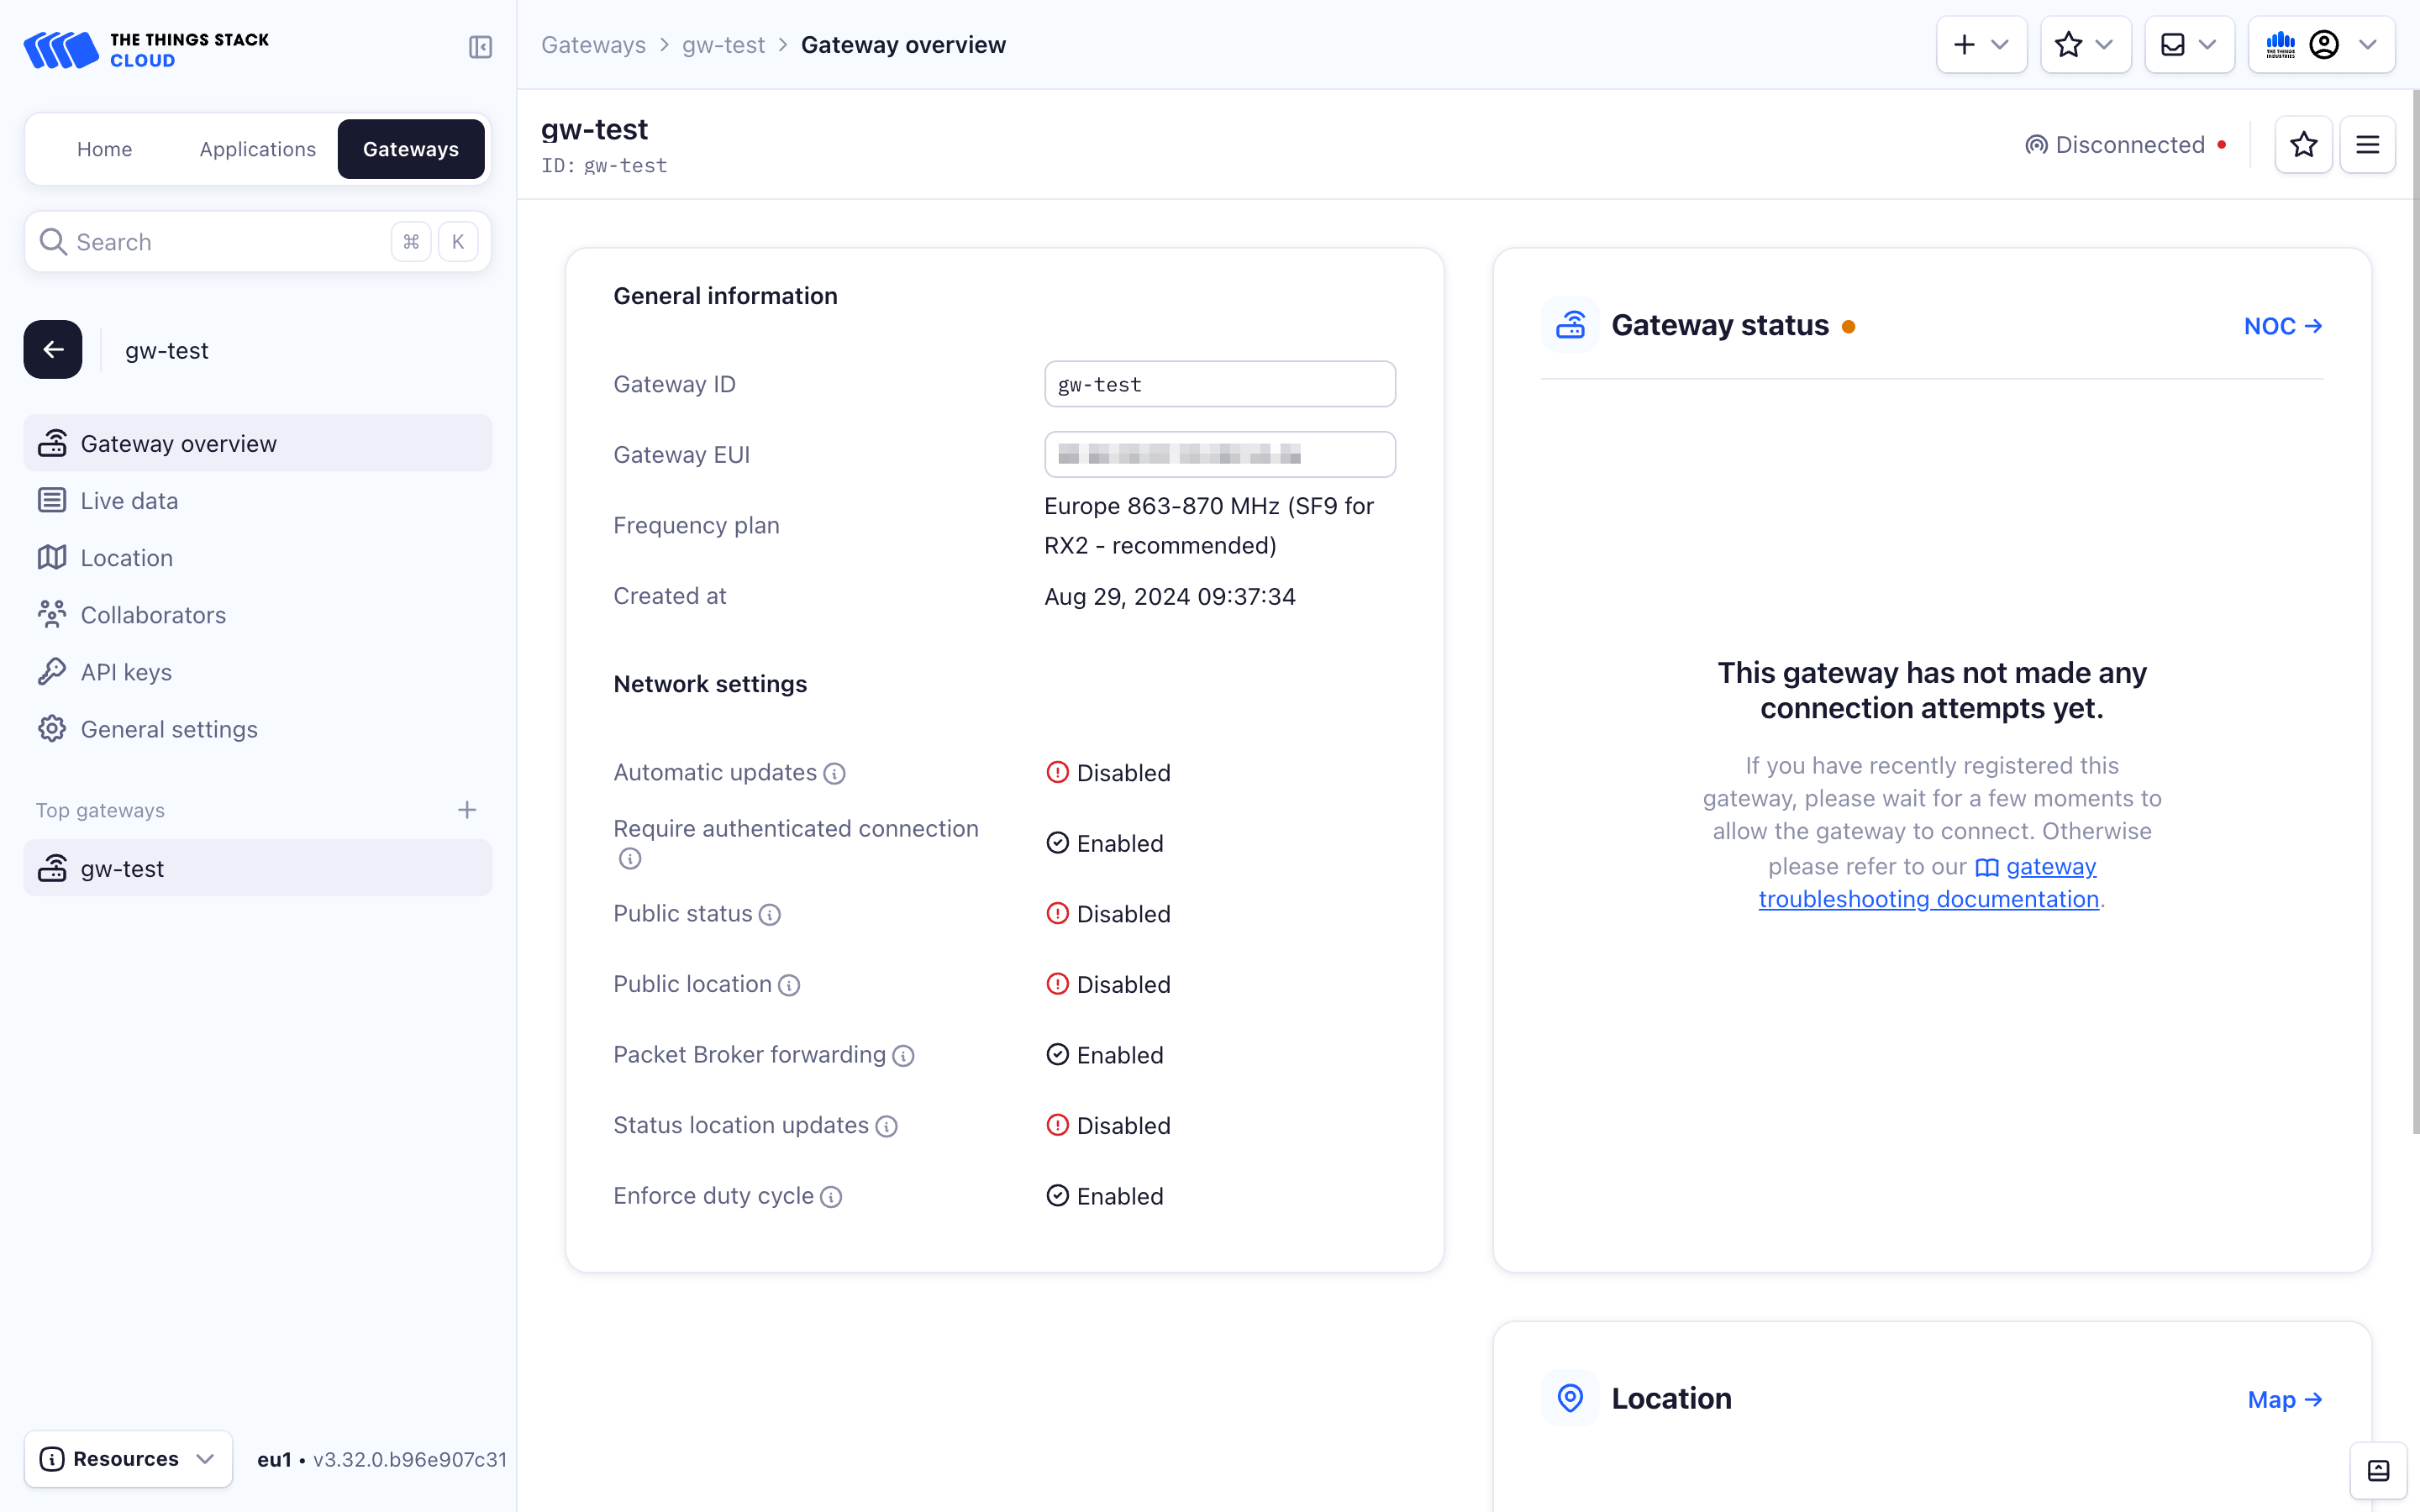Click the info icon next to Public status
This screenshot has width=2420, height=1512.
point(769,915)
